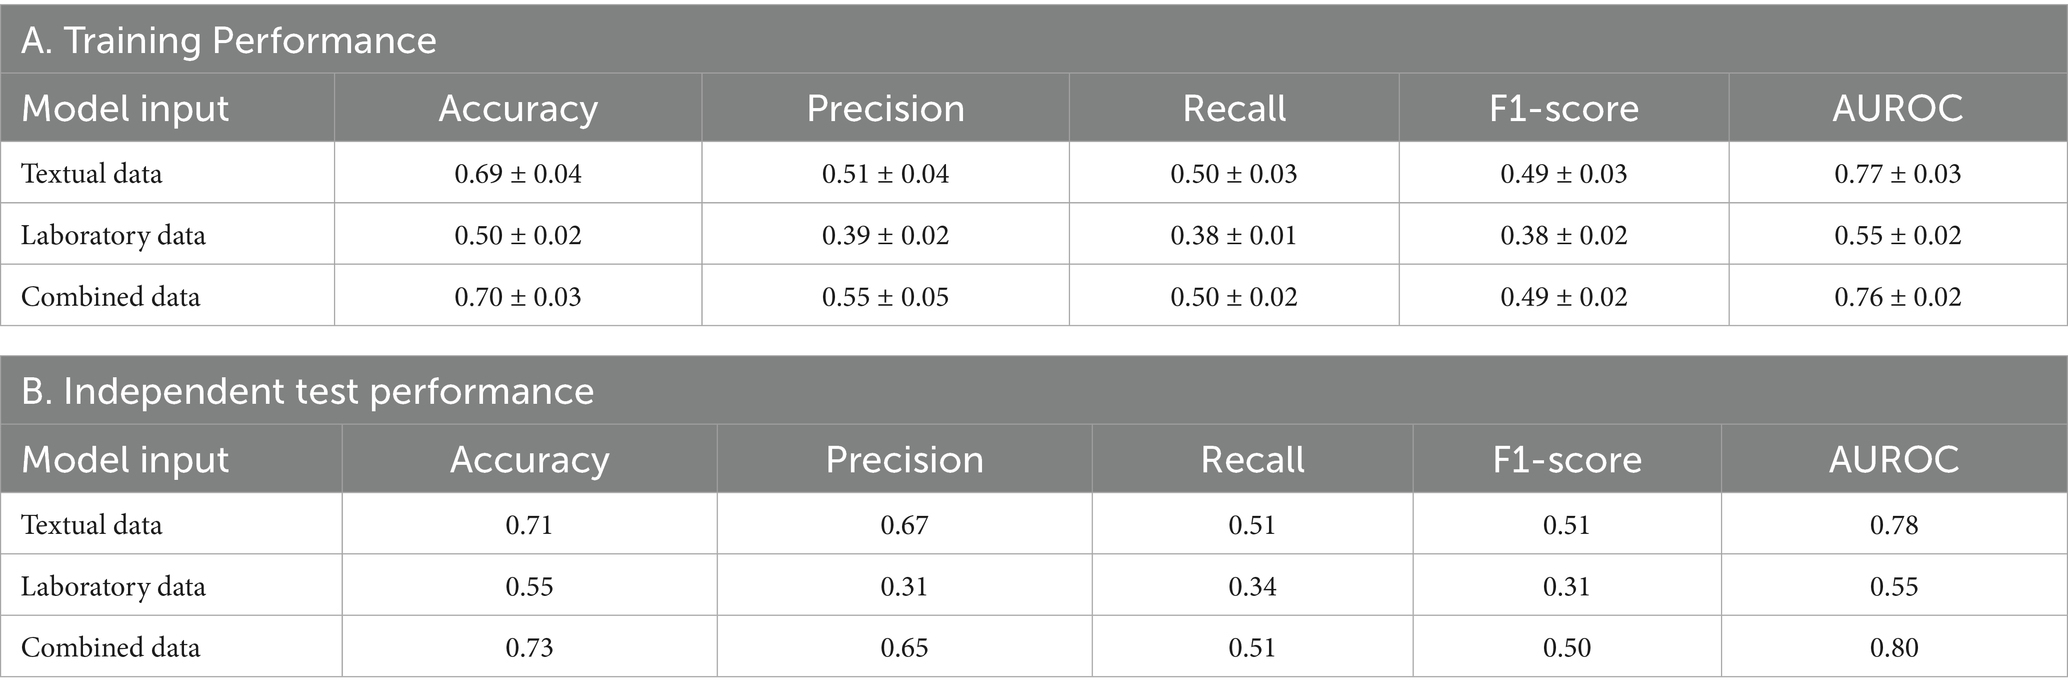This screenshot has width=2068, height=695.
Task: Select the 0.70 ± 0.03 accuracy cell
Action: point(518,297)
